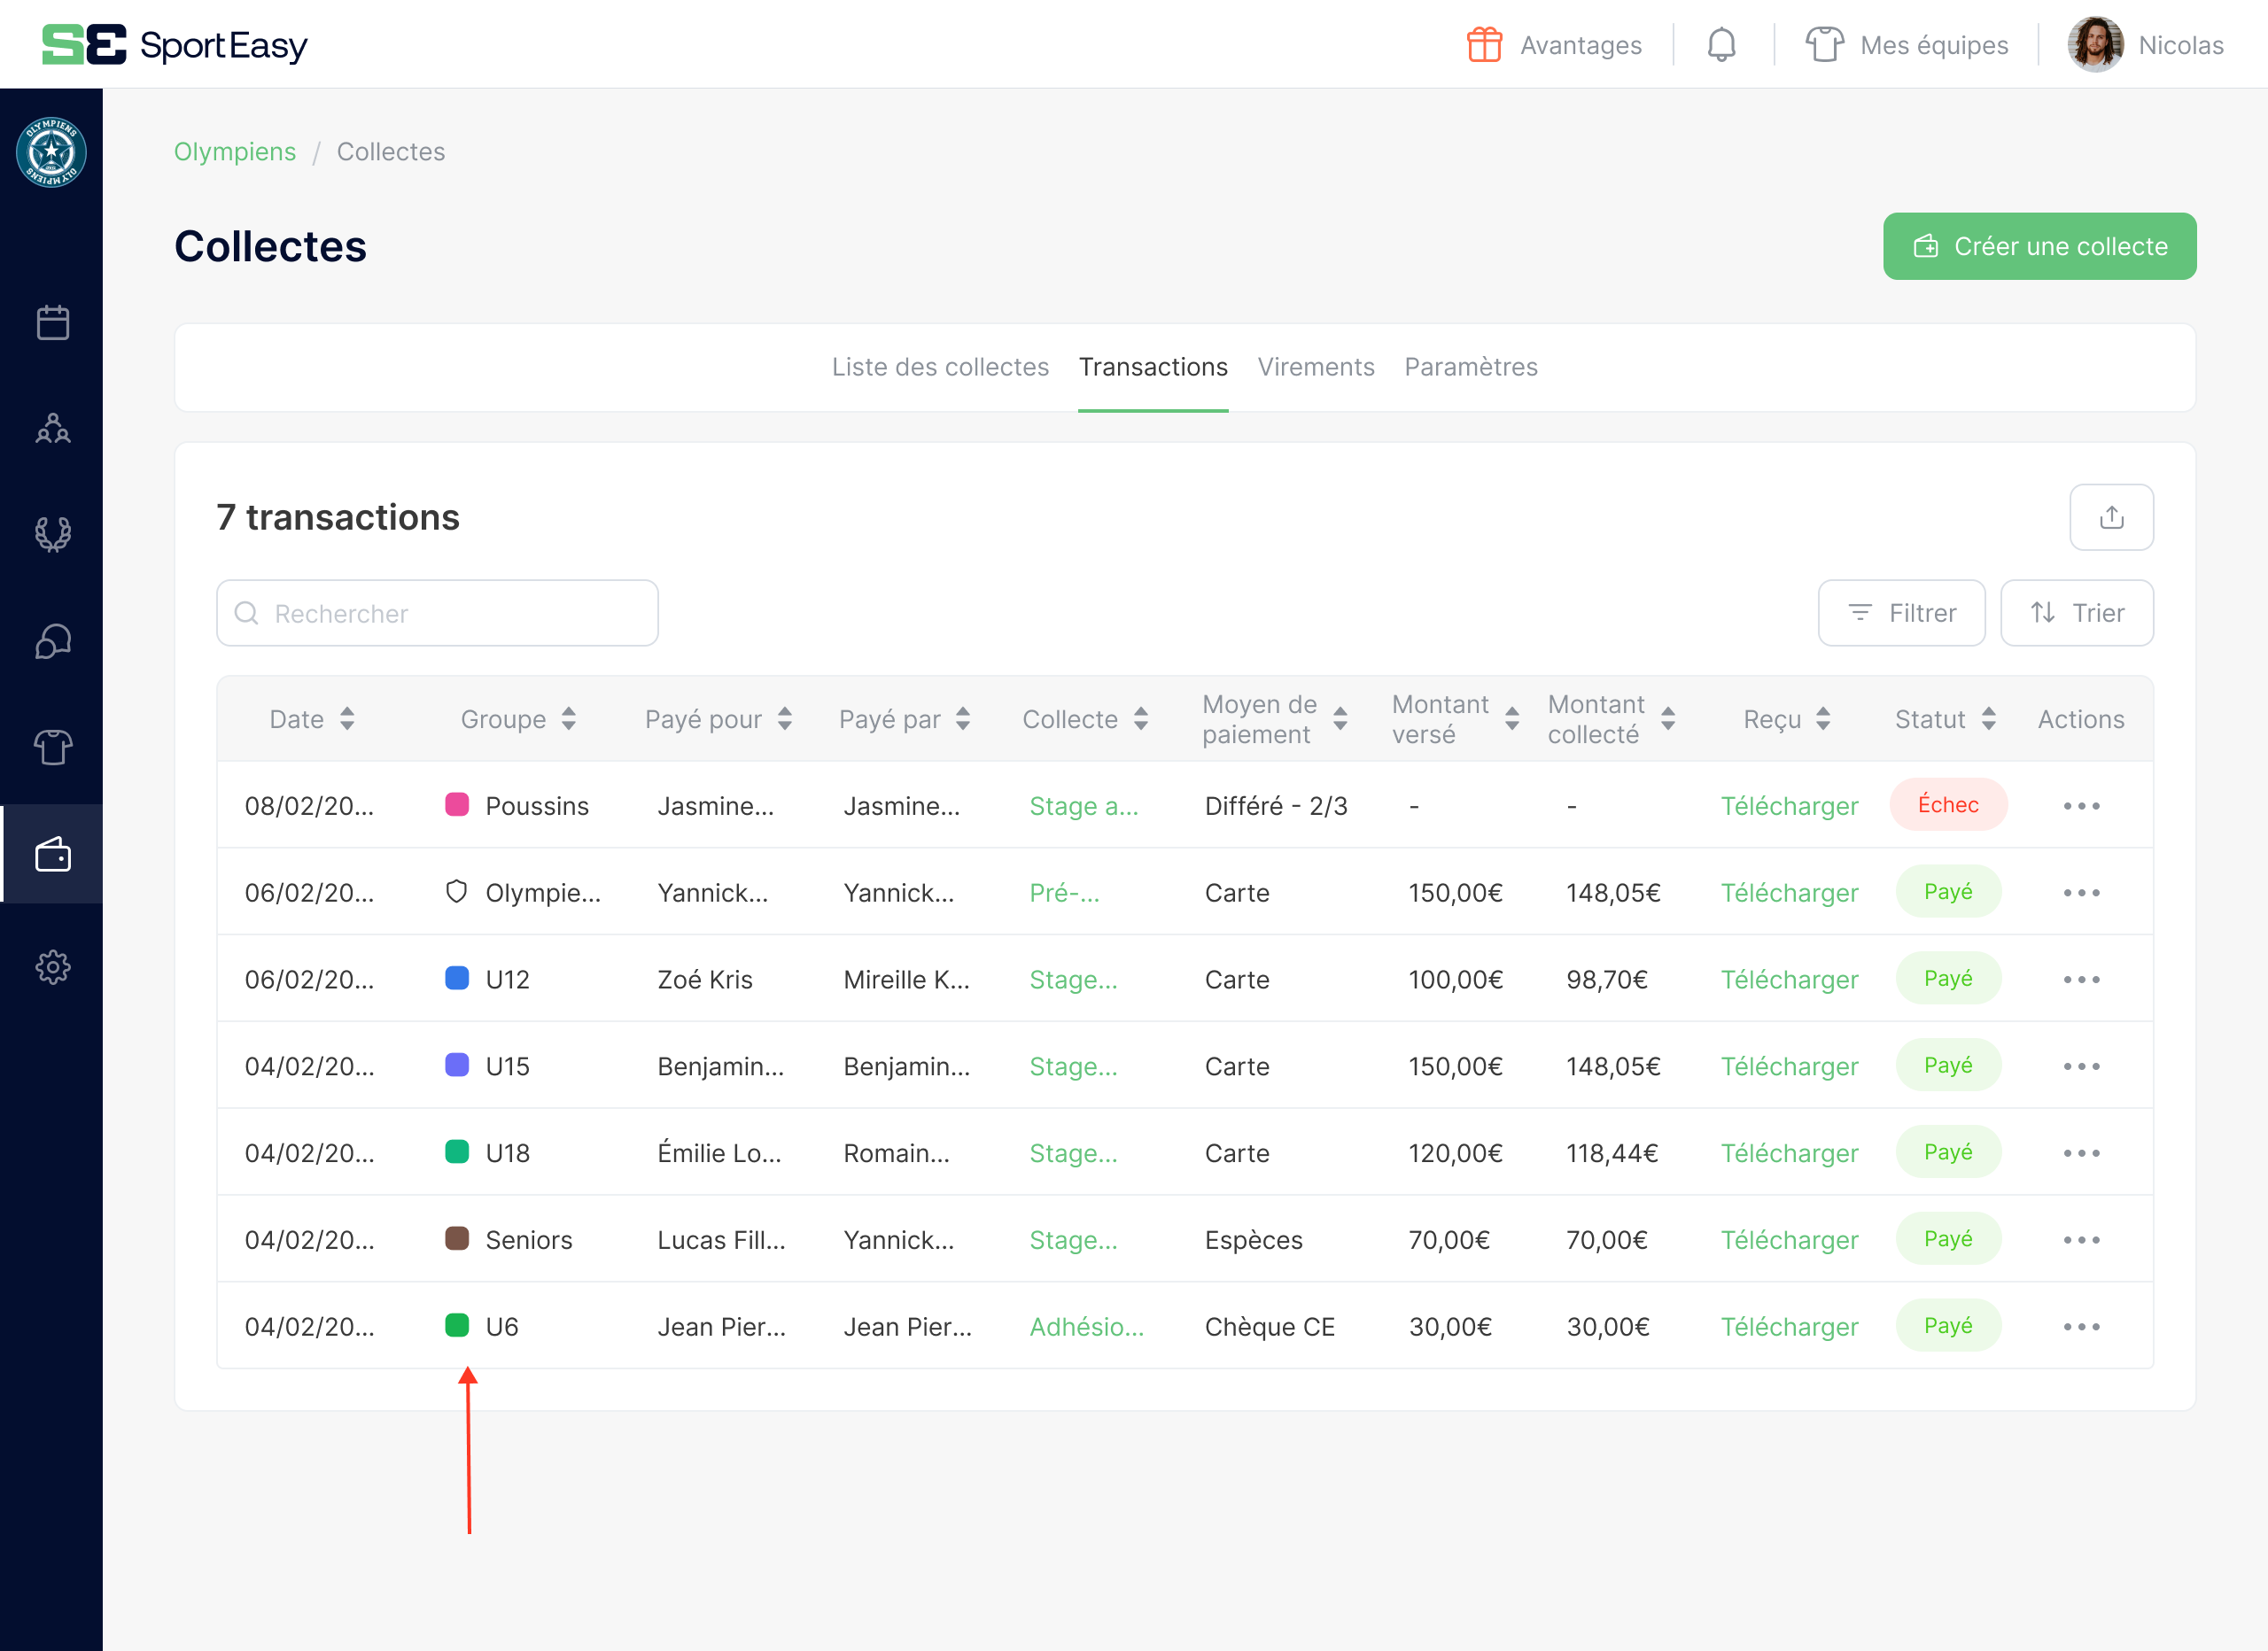Viewport: 2268px width, 1651px height.
Task: Switch to the Virements tab
Action: [x=1316, y=367]
